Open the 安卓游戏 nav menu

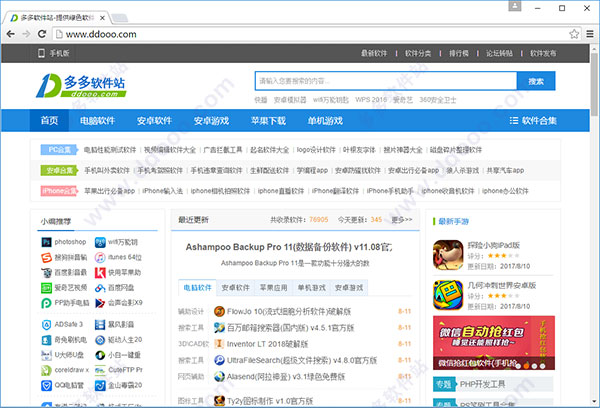coord(211,121)
